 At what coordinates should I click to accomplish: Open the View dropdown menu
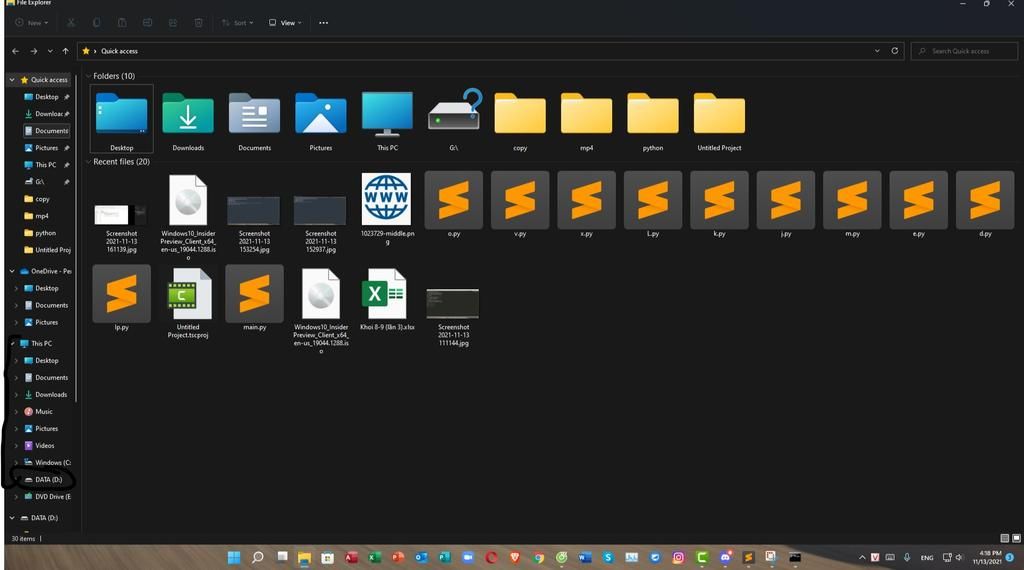pyautogui.click(x=285, y=23)
